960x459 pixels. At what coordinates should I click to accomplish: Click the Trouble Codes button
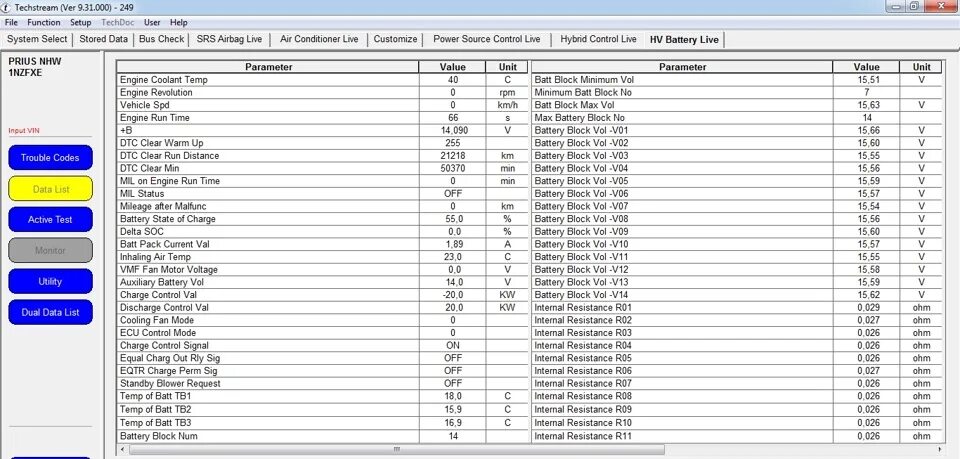tap(50, 158)
